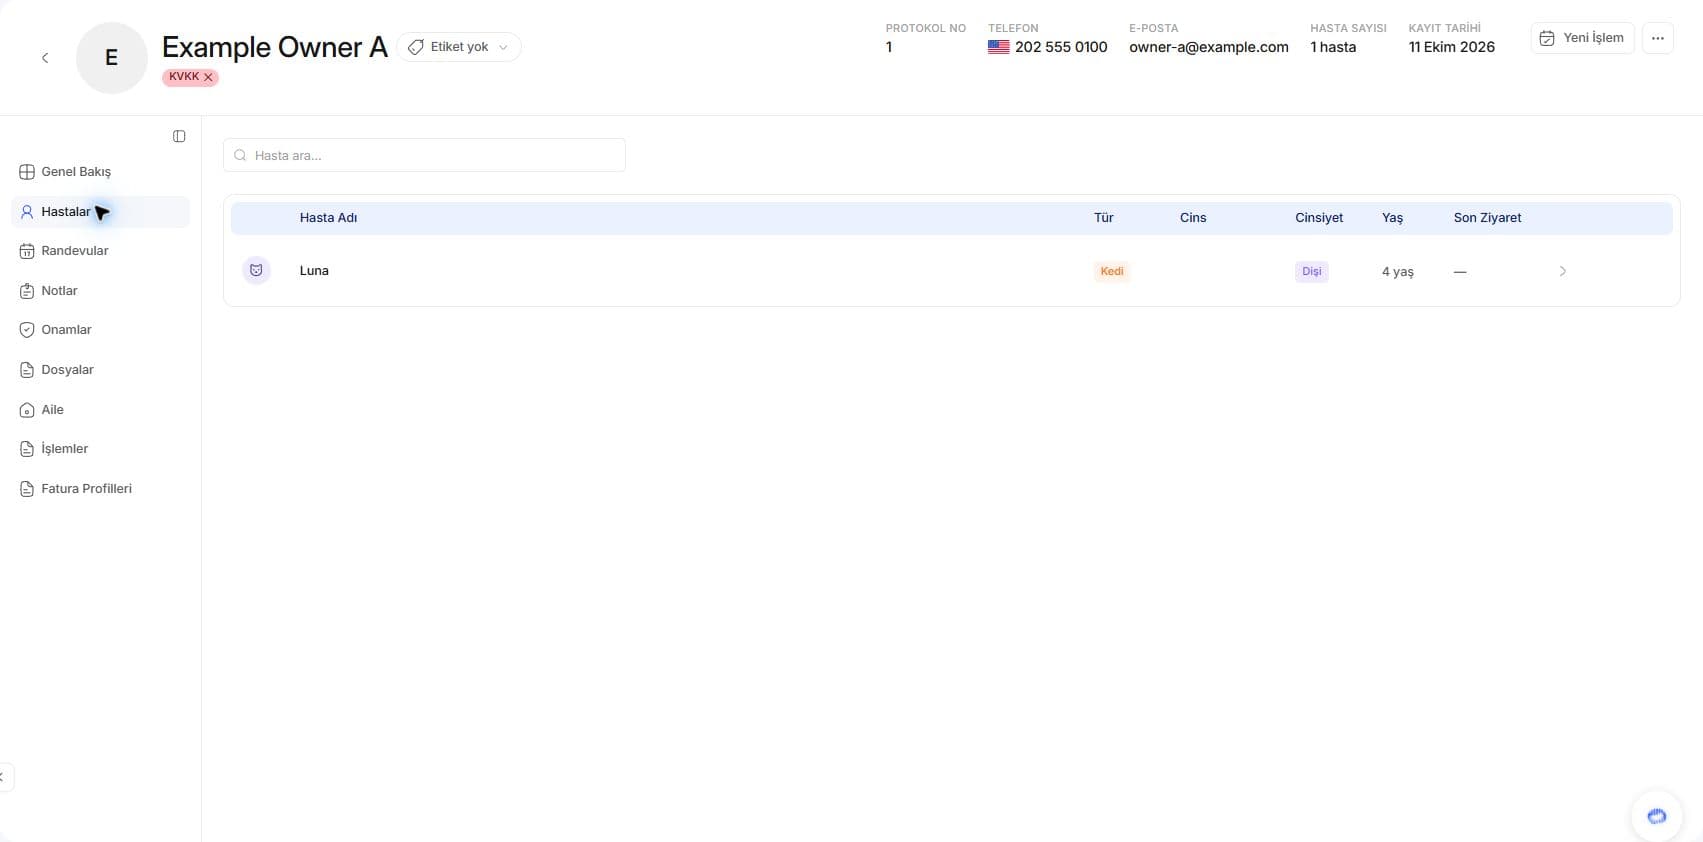Viewport: 1703px width, 842px height.
Task: Open İşlemler section
Action: (x=100, y=449)
